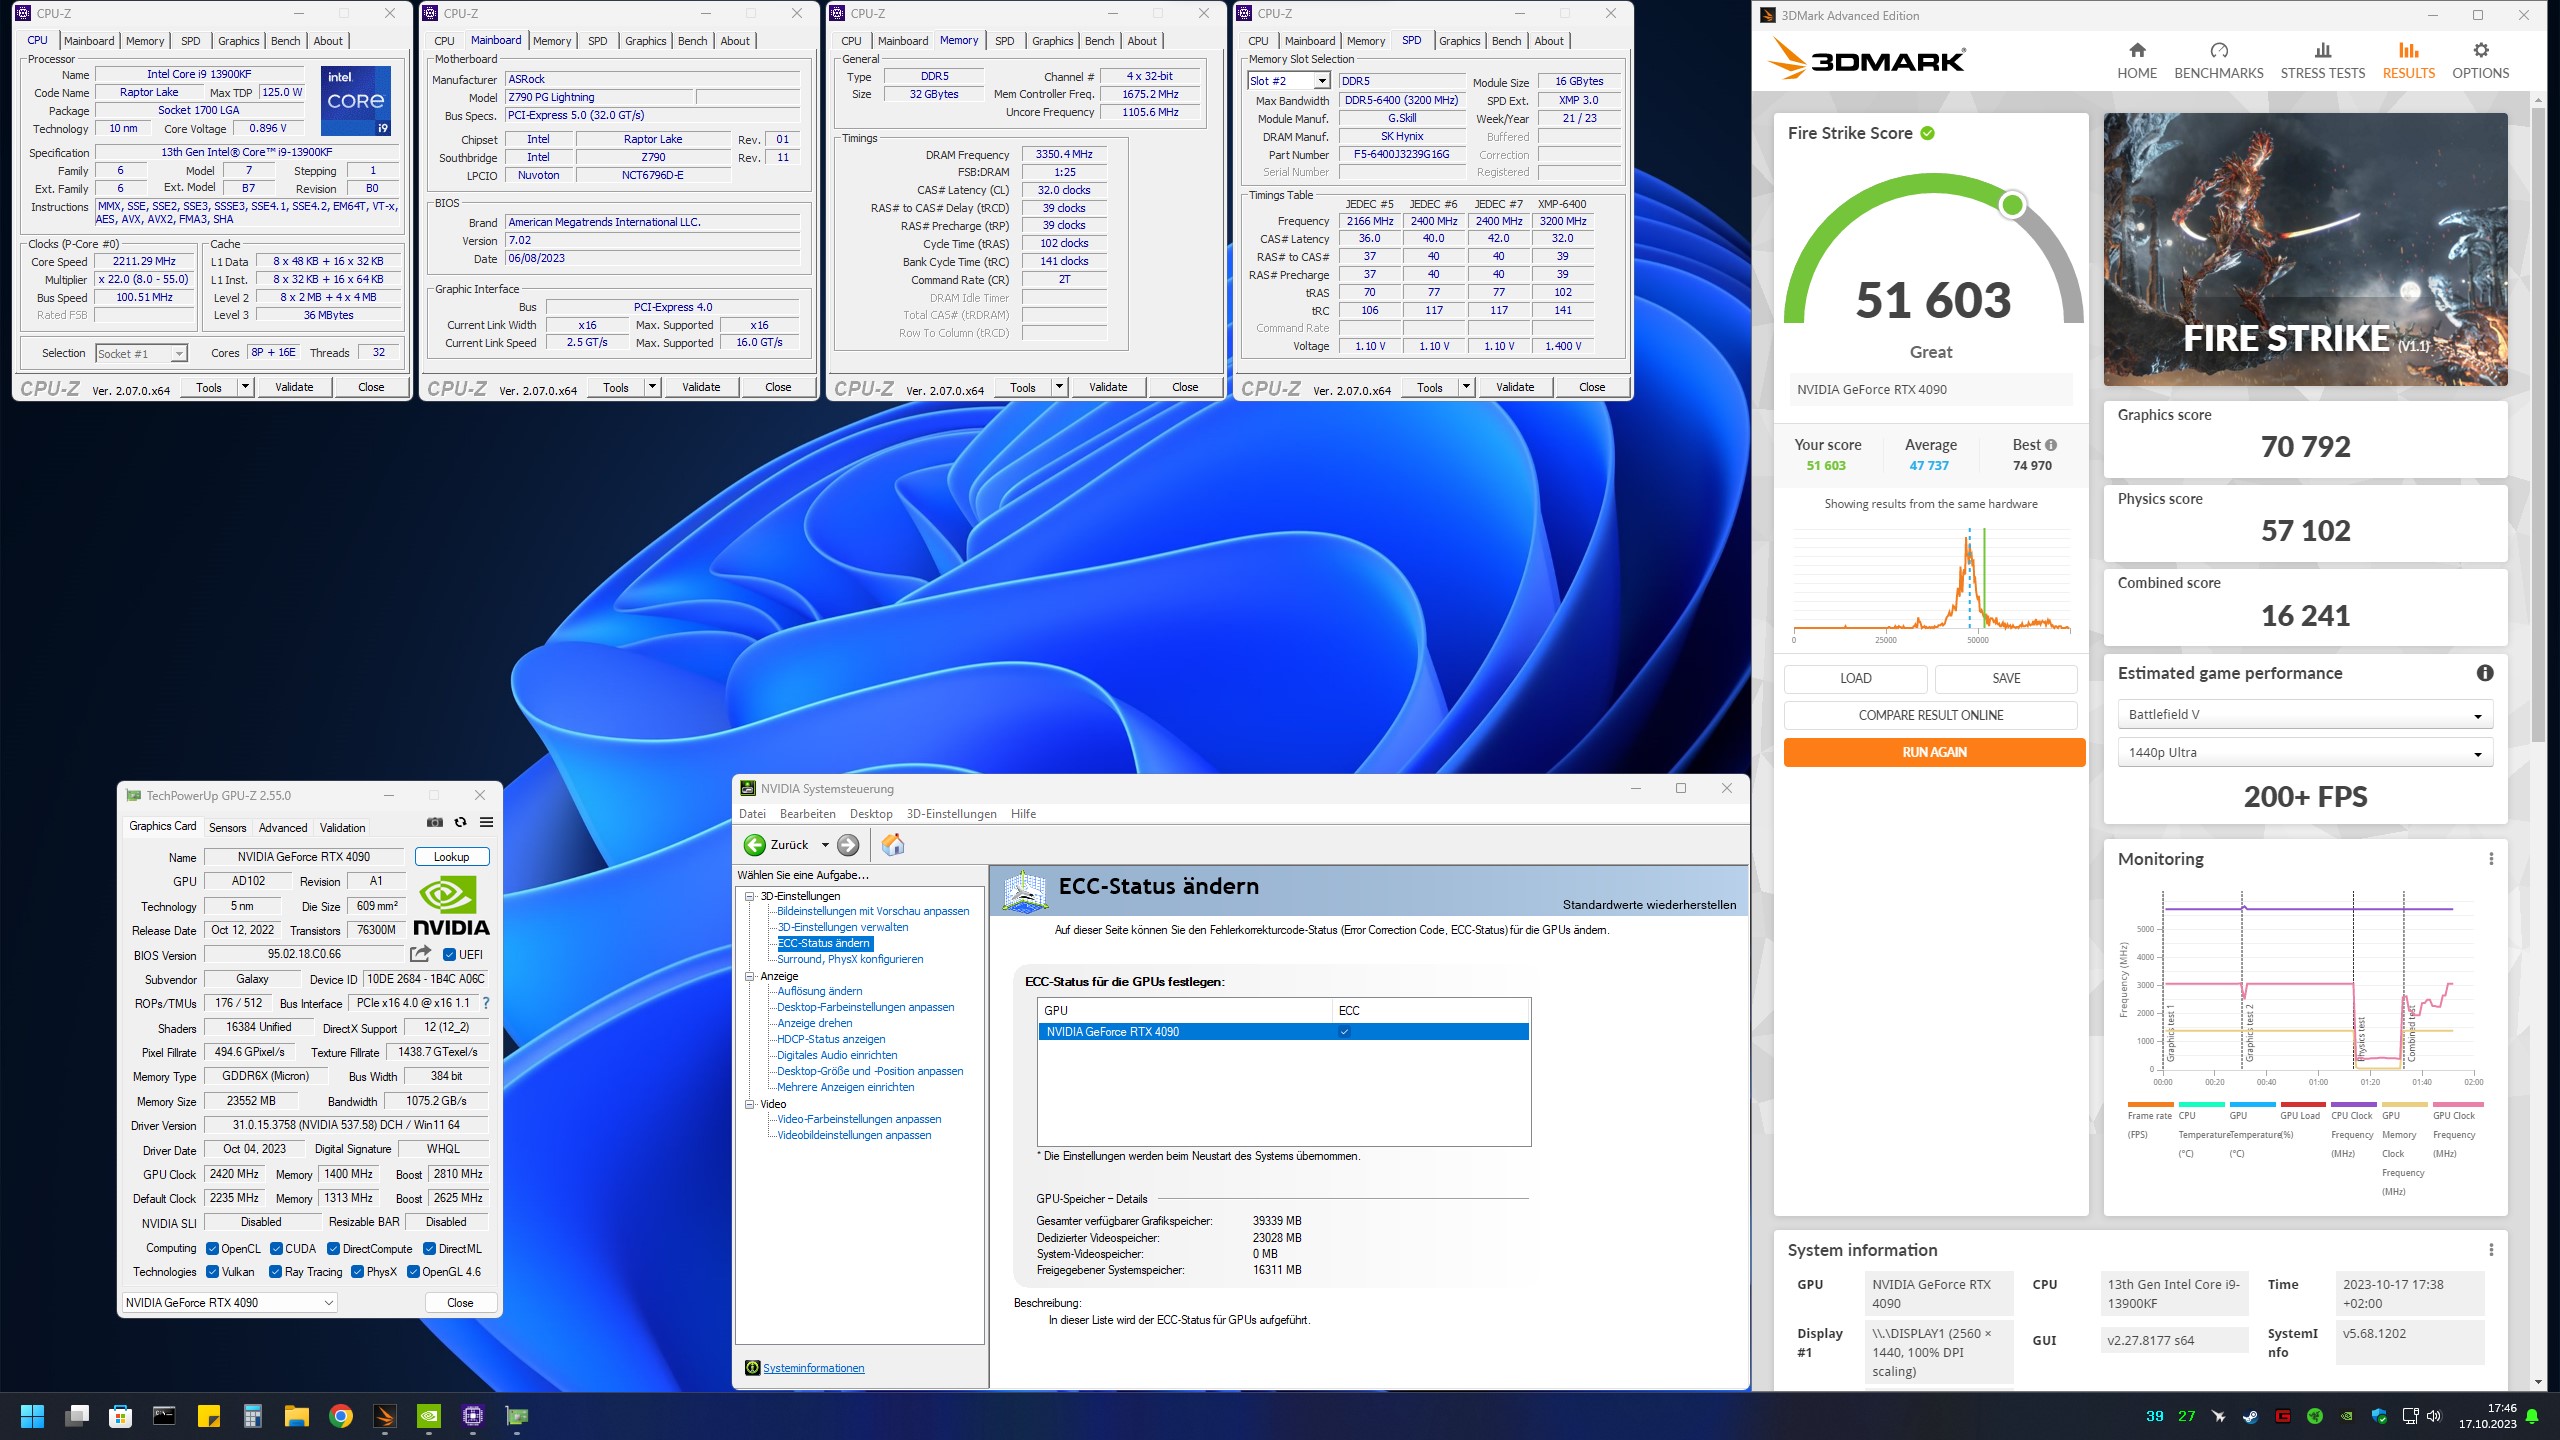Toggle the Ray Tracing checkbox

276,1272
